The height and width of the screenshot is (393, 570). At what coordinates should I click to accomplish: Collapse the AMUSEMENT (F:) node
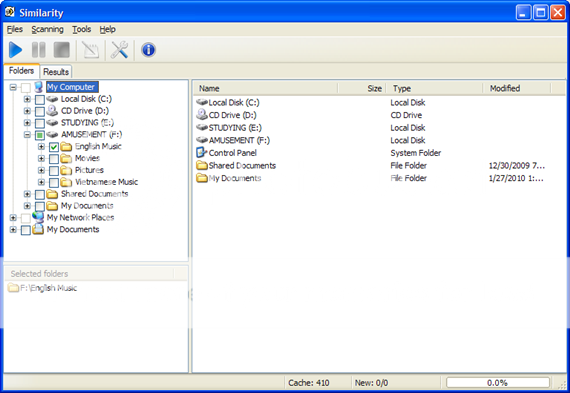click(x=27, y=135)
